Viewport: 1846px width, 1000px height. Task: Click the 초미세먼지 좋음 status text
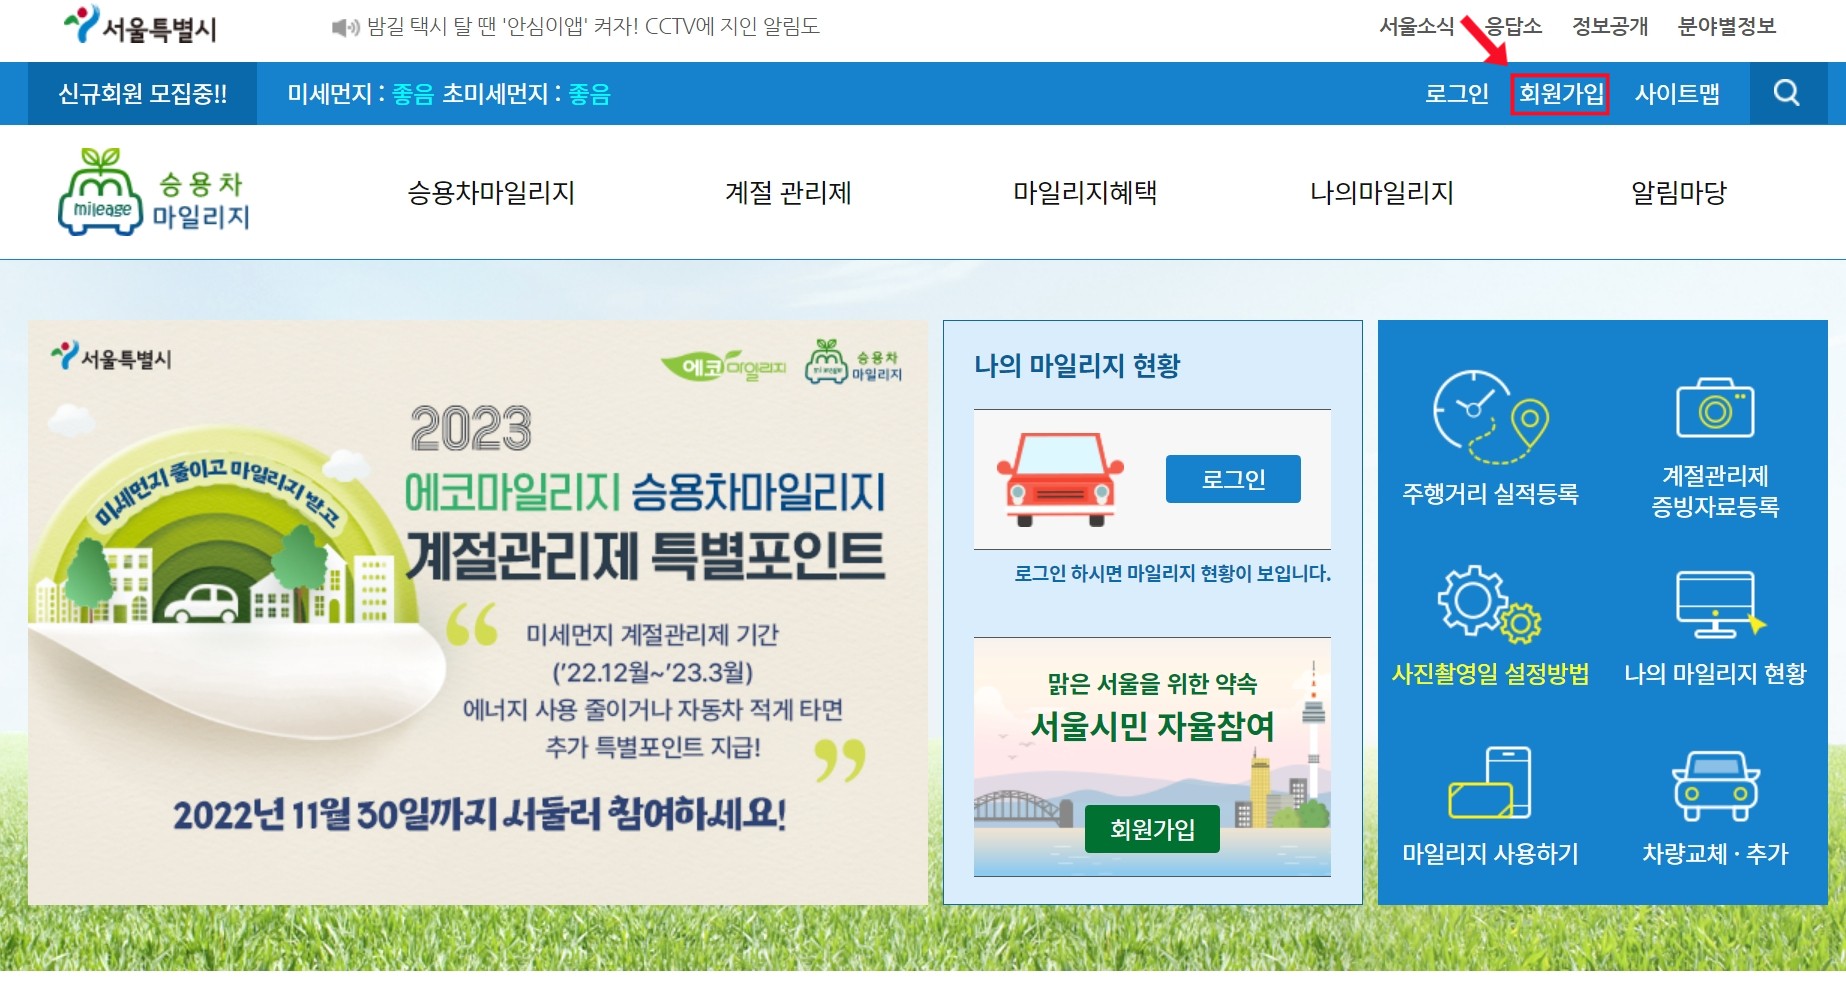(x=526, y=94)
